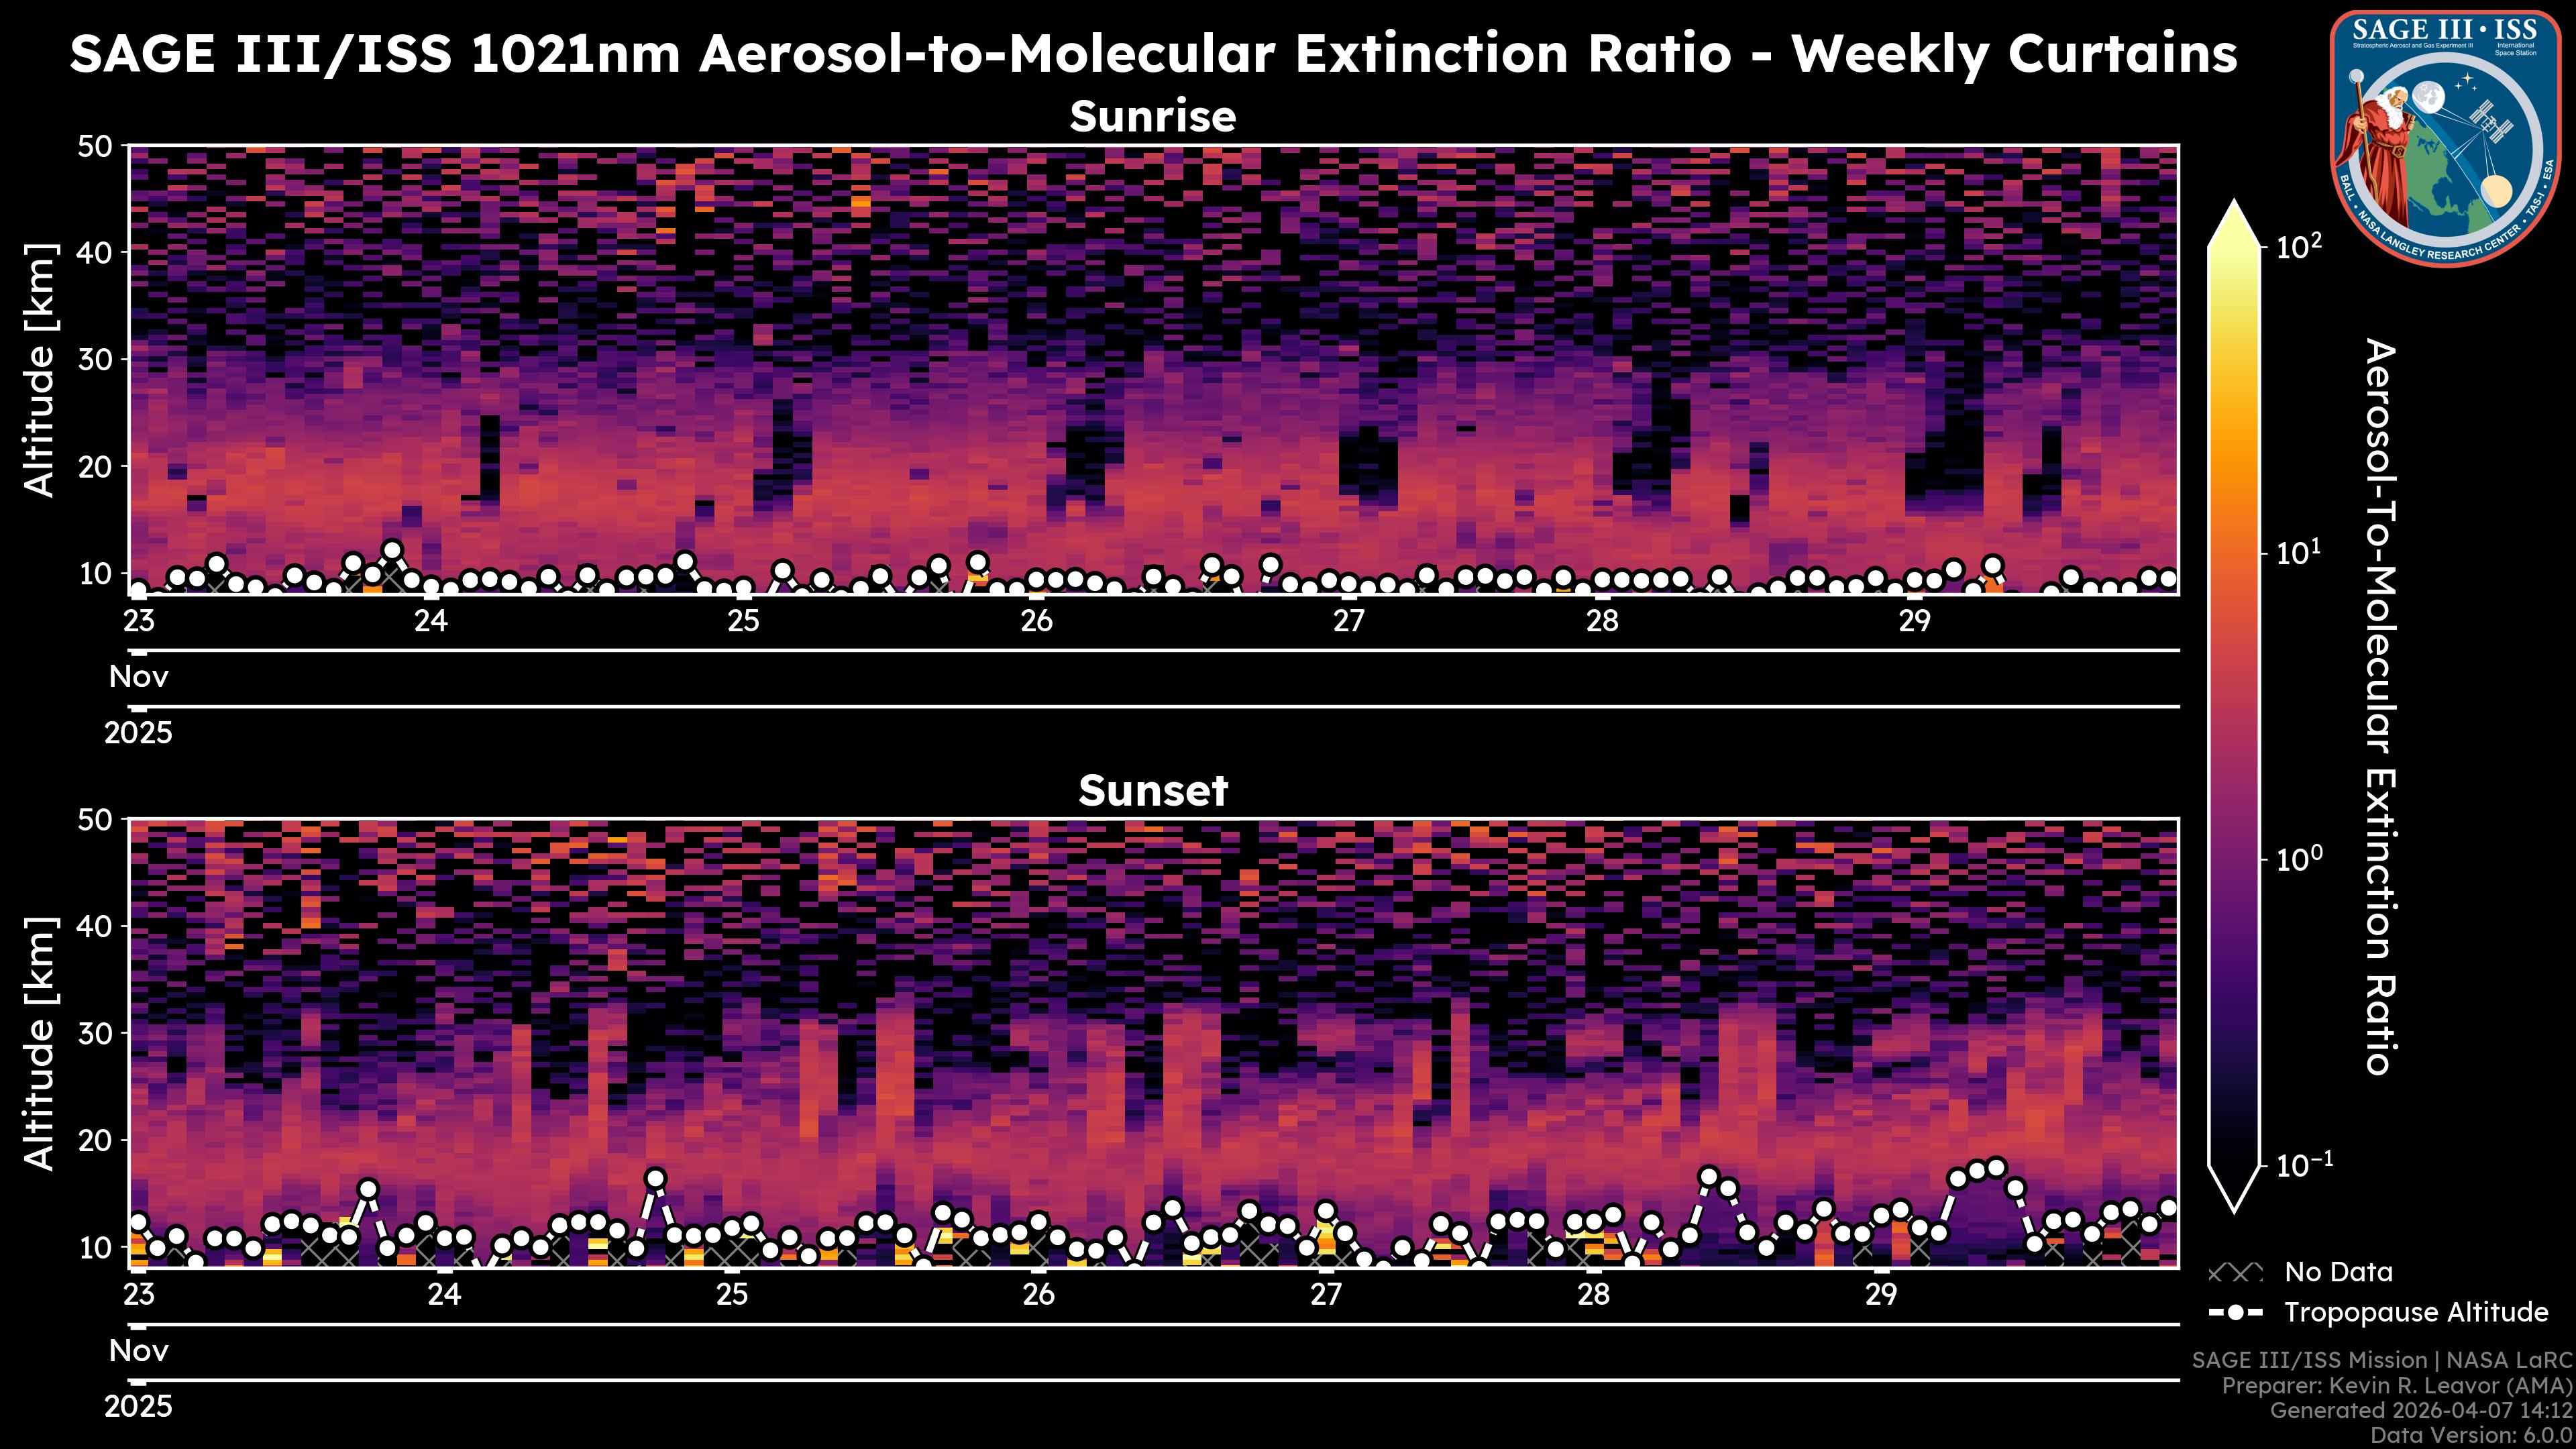The image size is (2576, 1449).
Task: Click the 2025 year label under the Sunset axis
Action: 138,1407
